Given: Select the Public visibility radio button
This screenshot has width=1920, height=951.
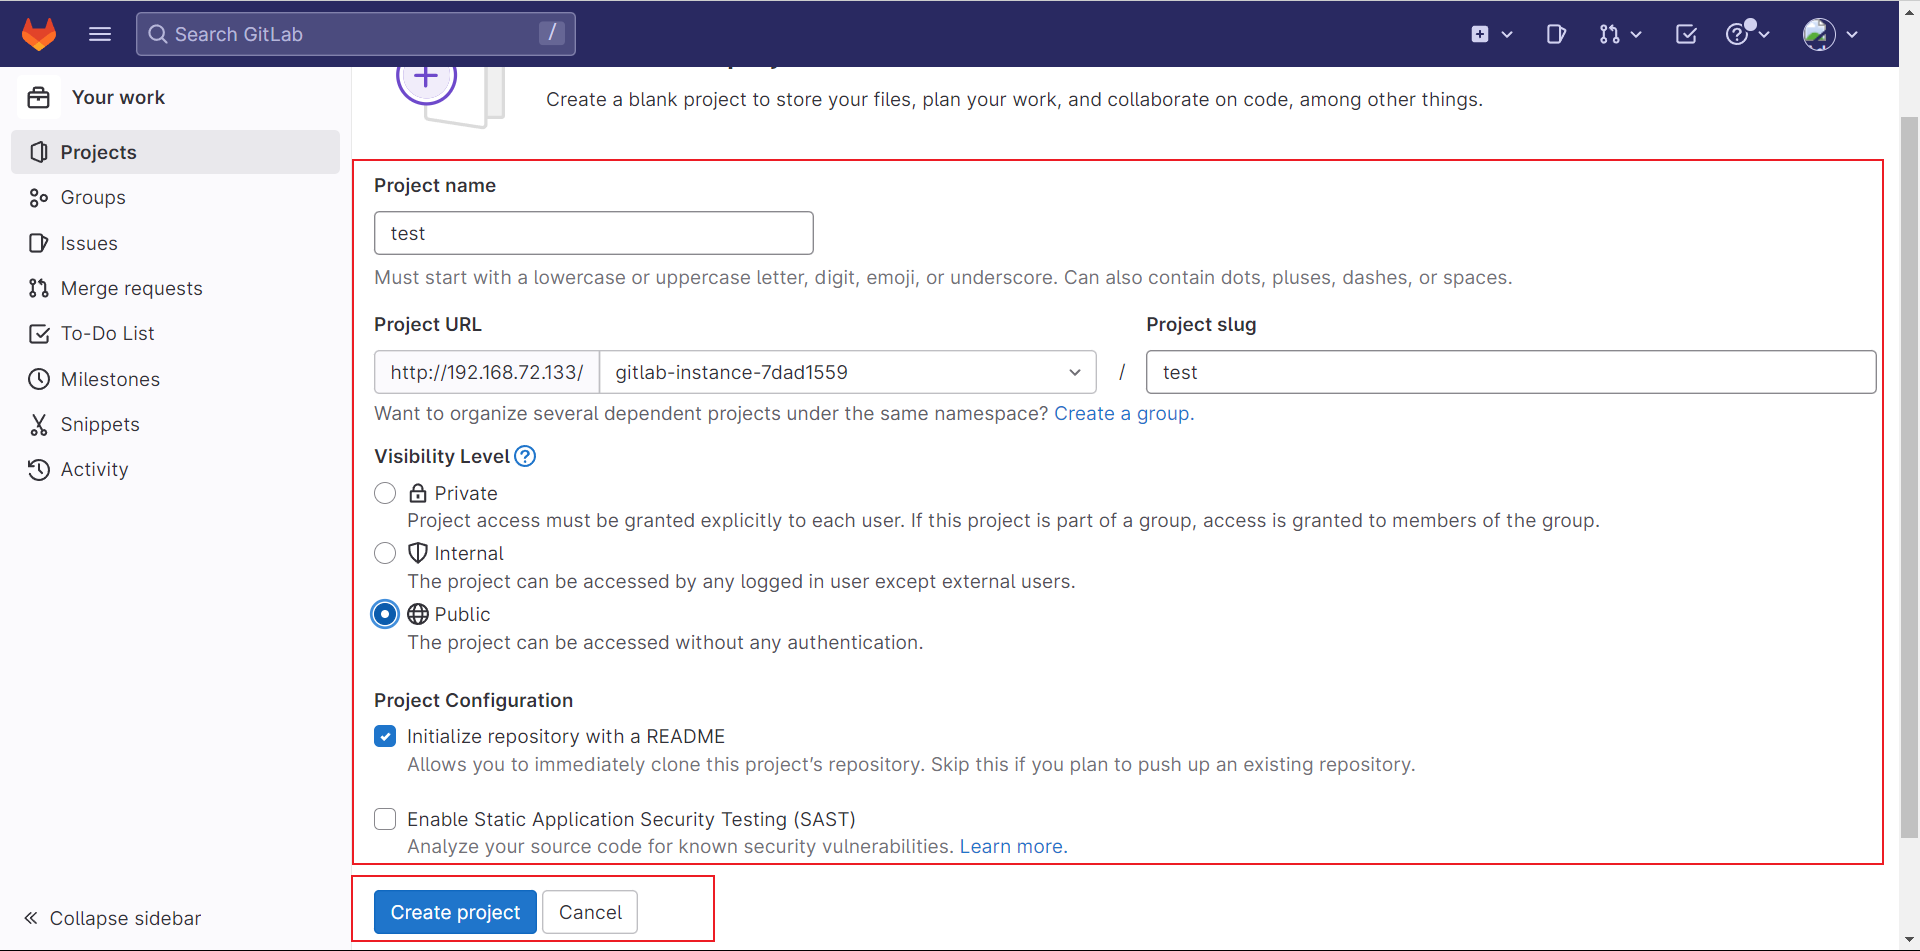Looking at the screenshot, I should 385,614.
